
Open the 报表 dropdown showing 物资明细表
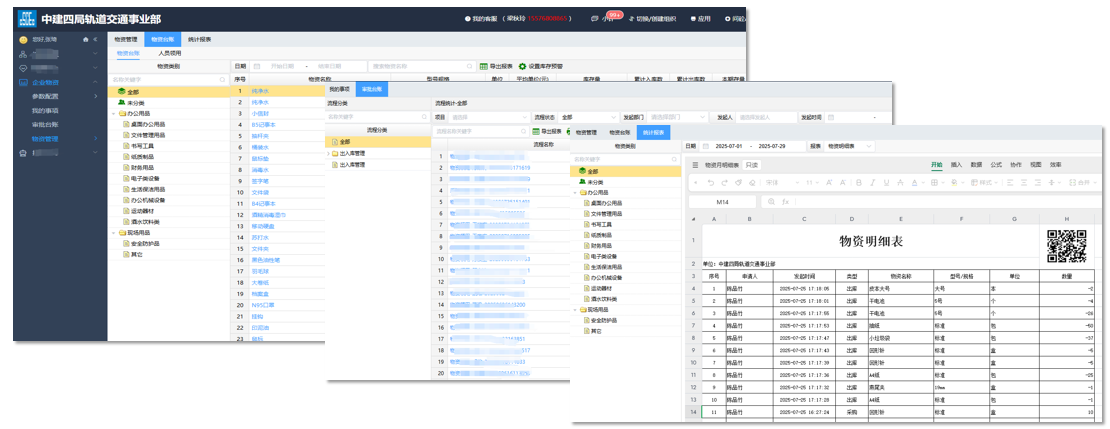[x=850, y=147]
